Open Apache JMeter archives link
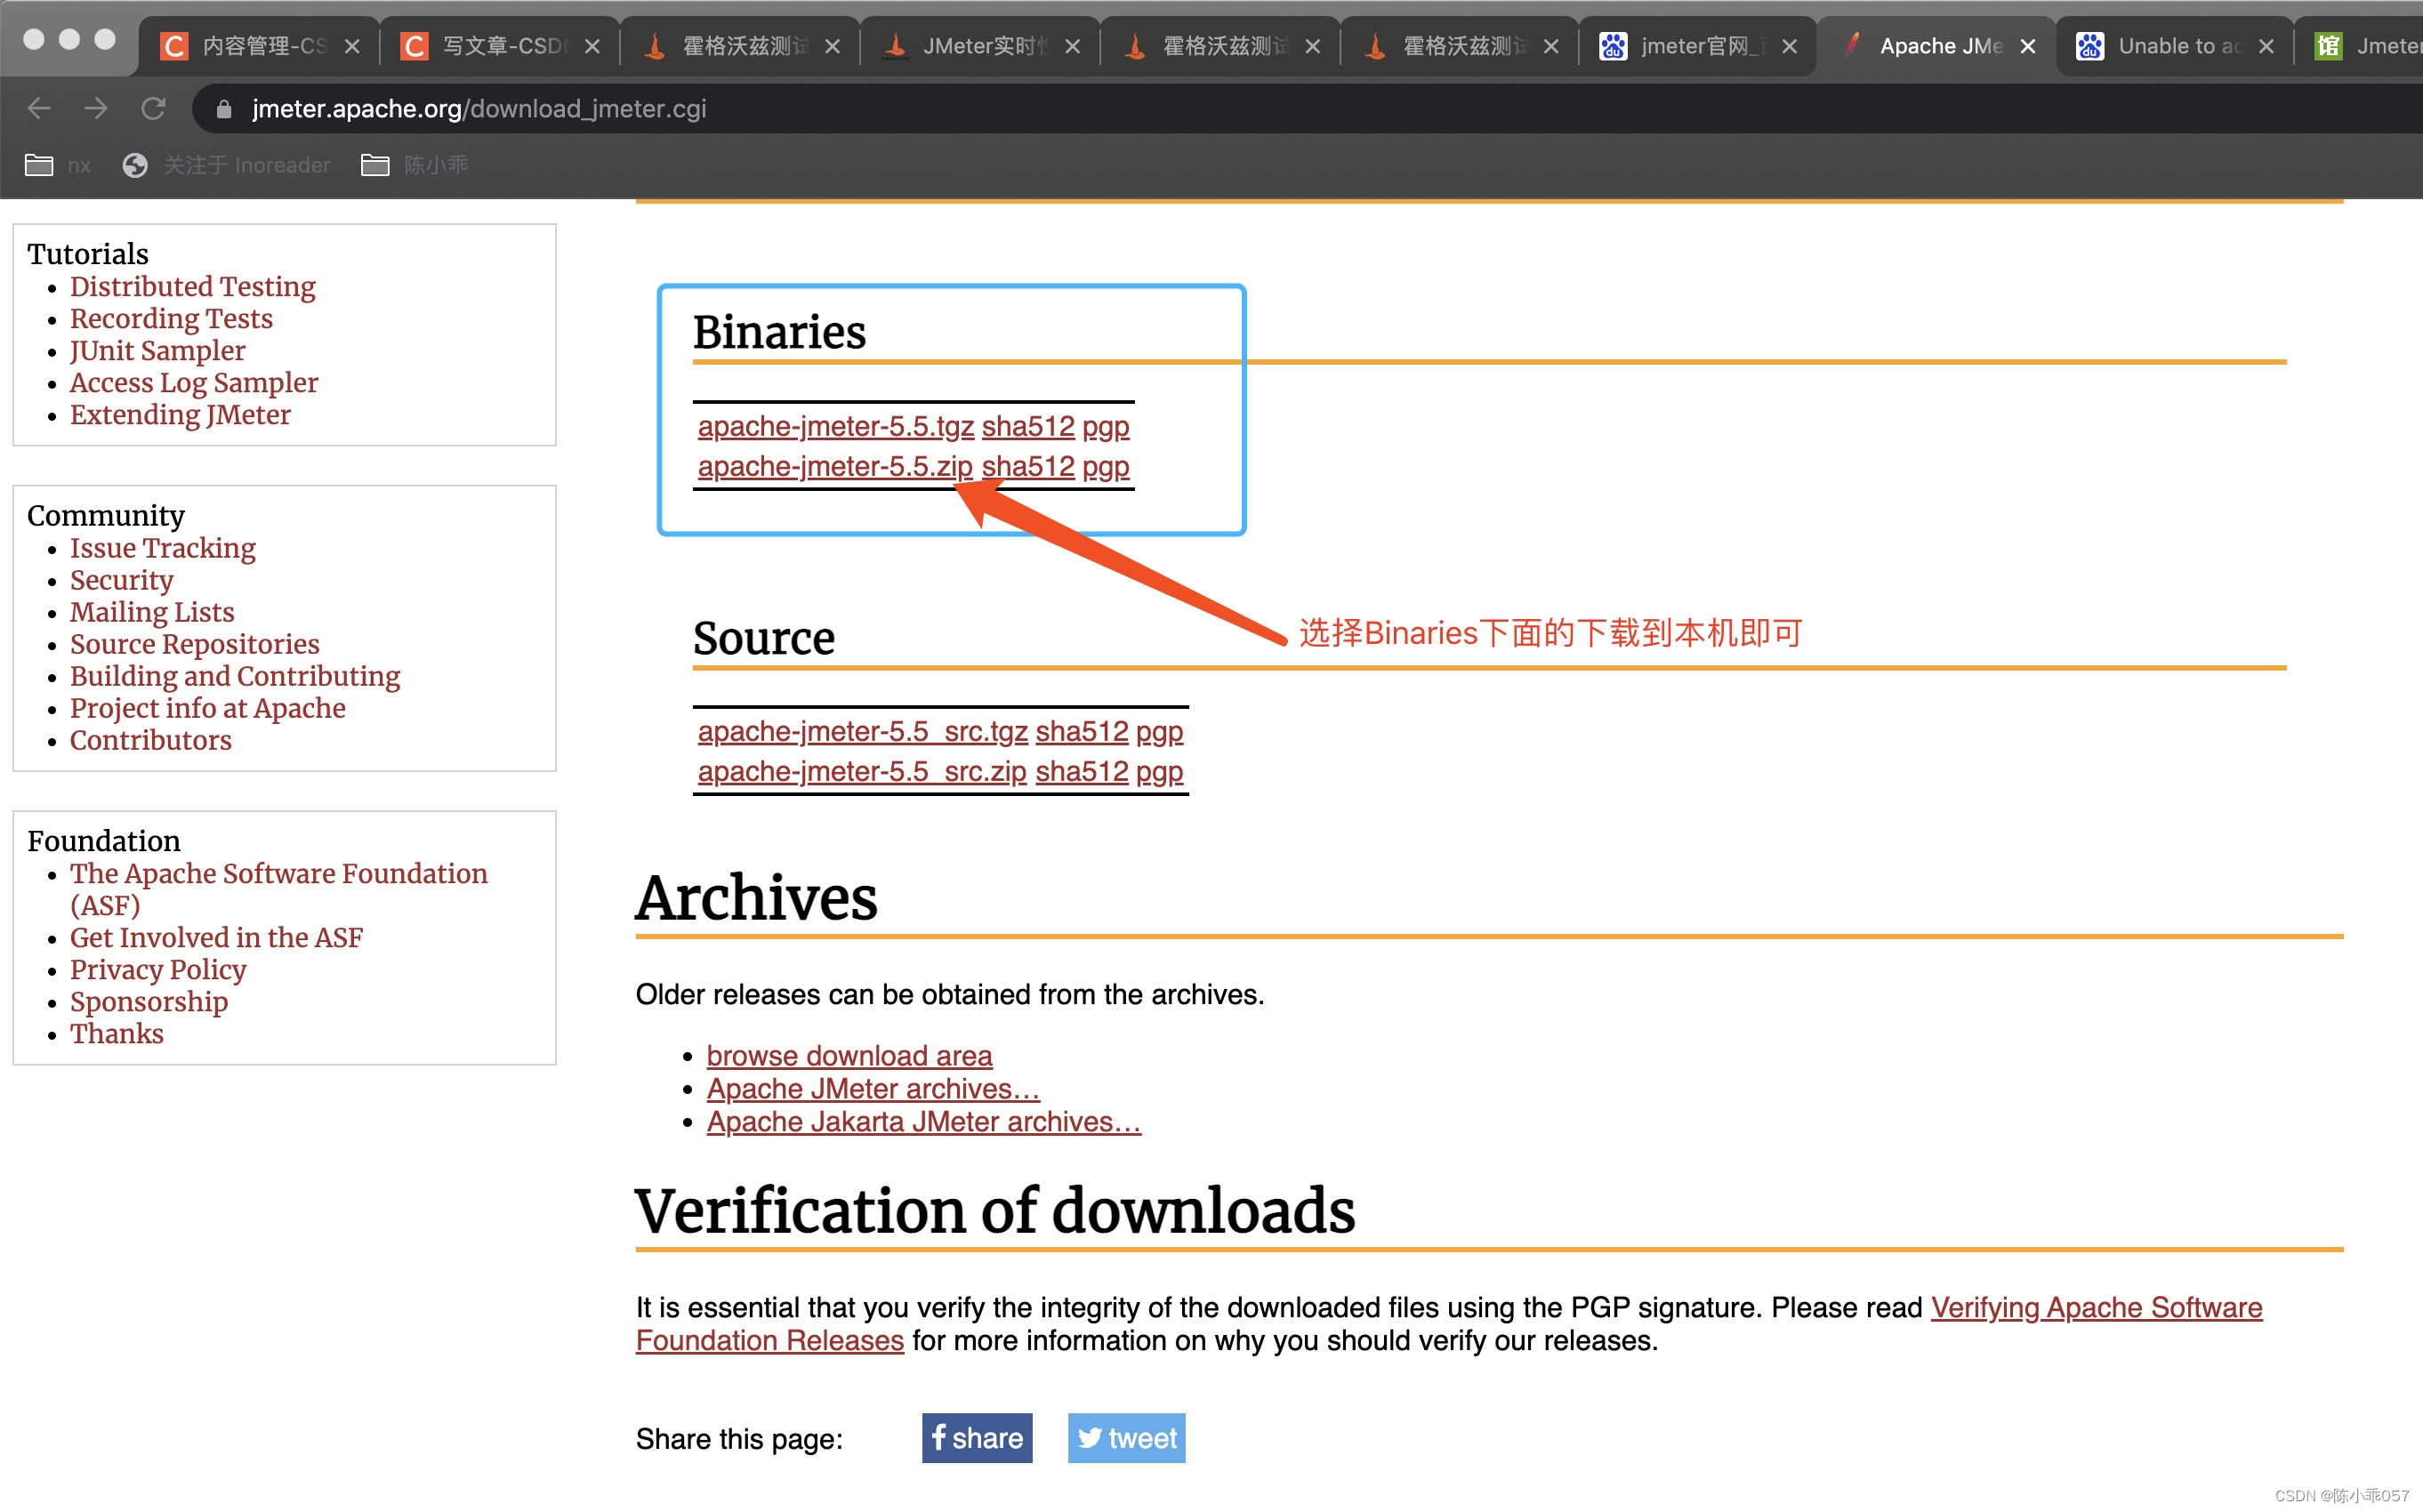This screenshot has height=1512, width=2423. point(873,1088)
